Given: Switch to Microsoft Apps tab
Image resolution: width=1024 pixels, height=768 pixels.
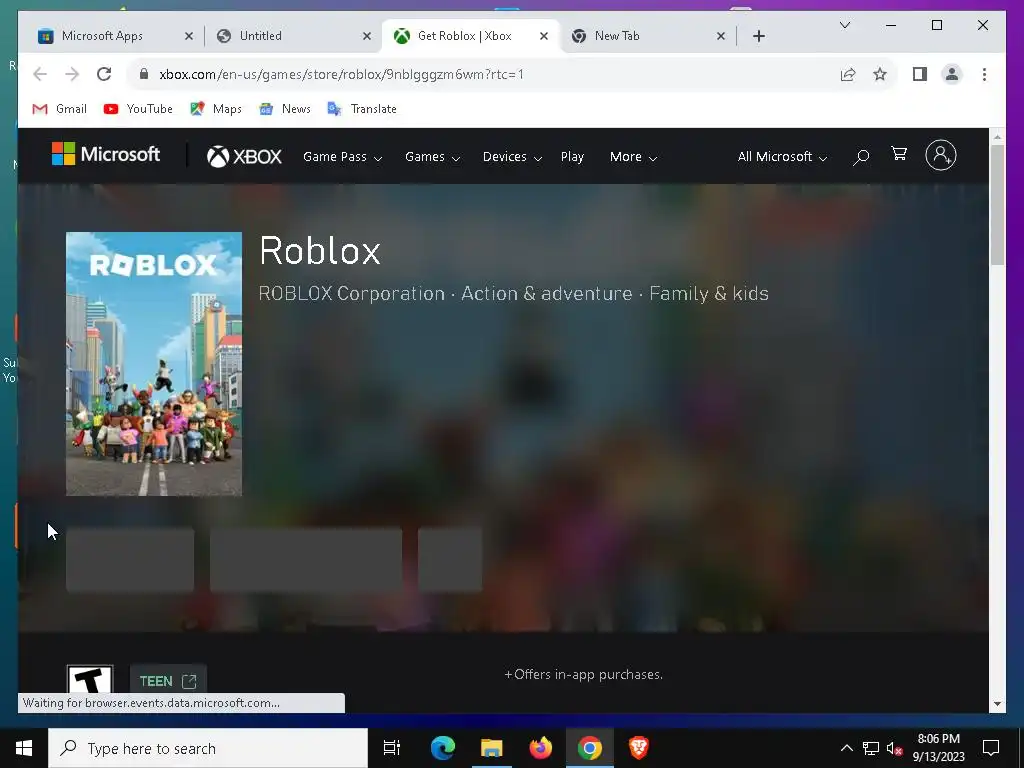Looking at the screenshot, I should click(103, 36).
